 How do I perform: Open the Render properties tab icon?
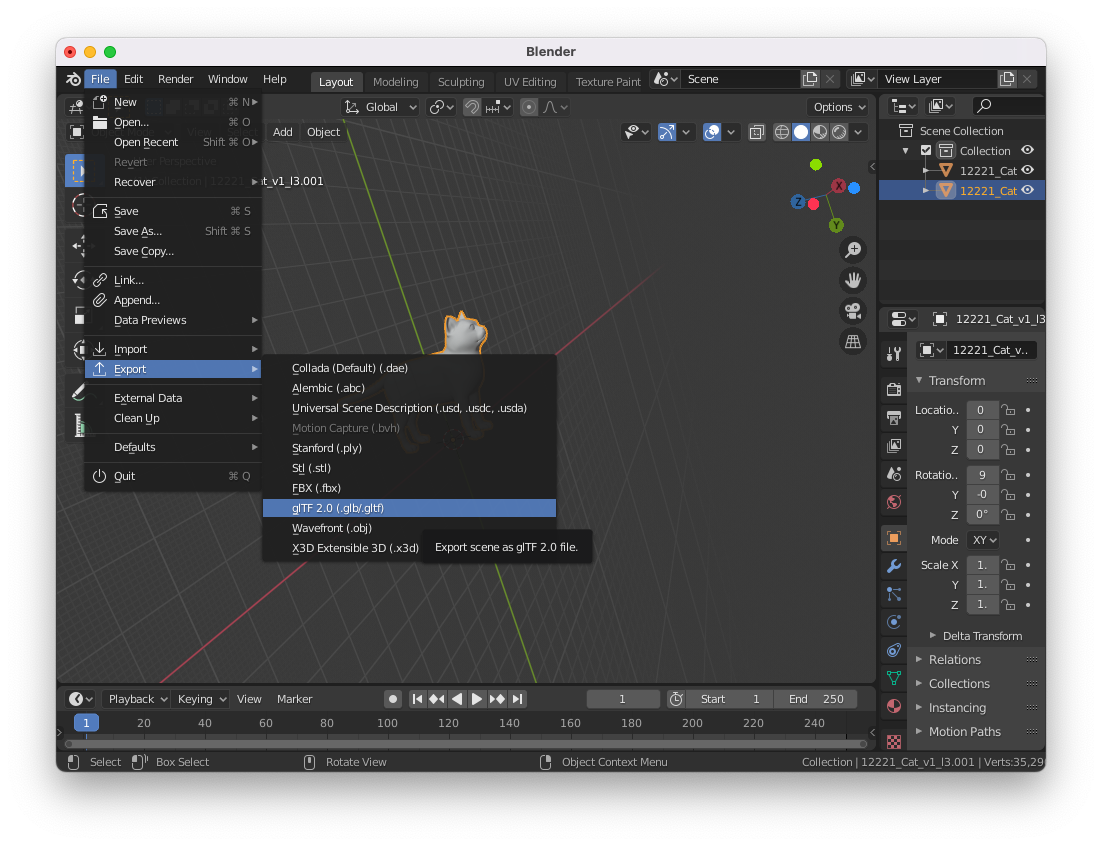(x=894, y=389)
